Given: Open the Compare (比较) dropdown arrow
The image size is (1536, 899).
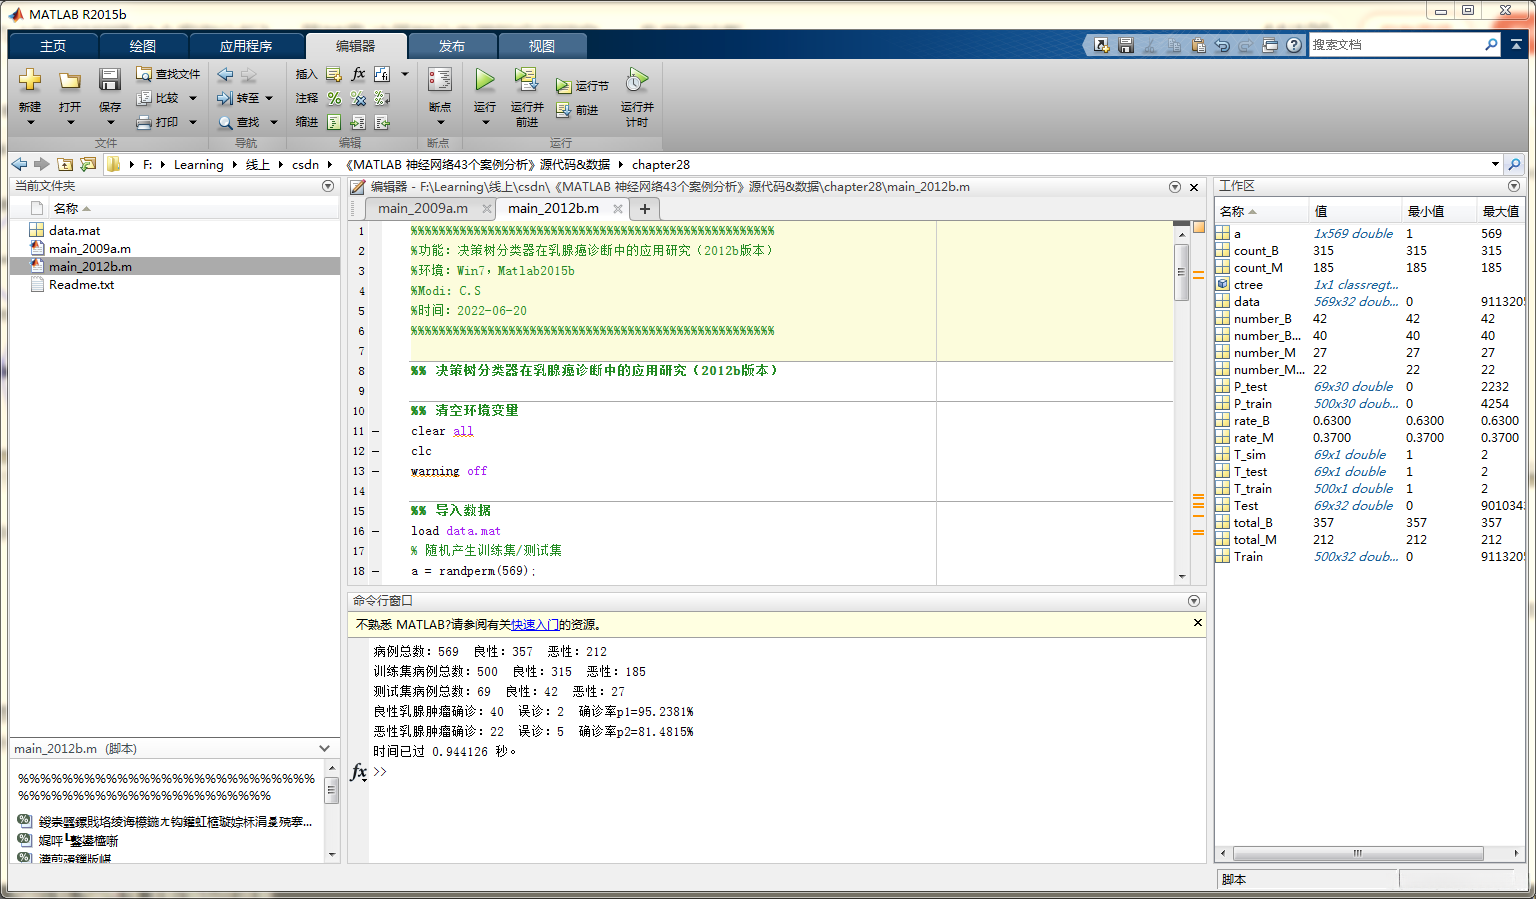Looking at the screenshot, I should [x=193, y=98].
